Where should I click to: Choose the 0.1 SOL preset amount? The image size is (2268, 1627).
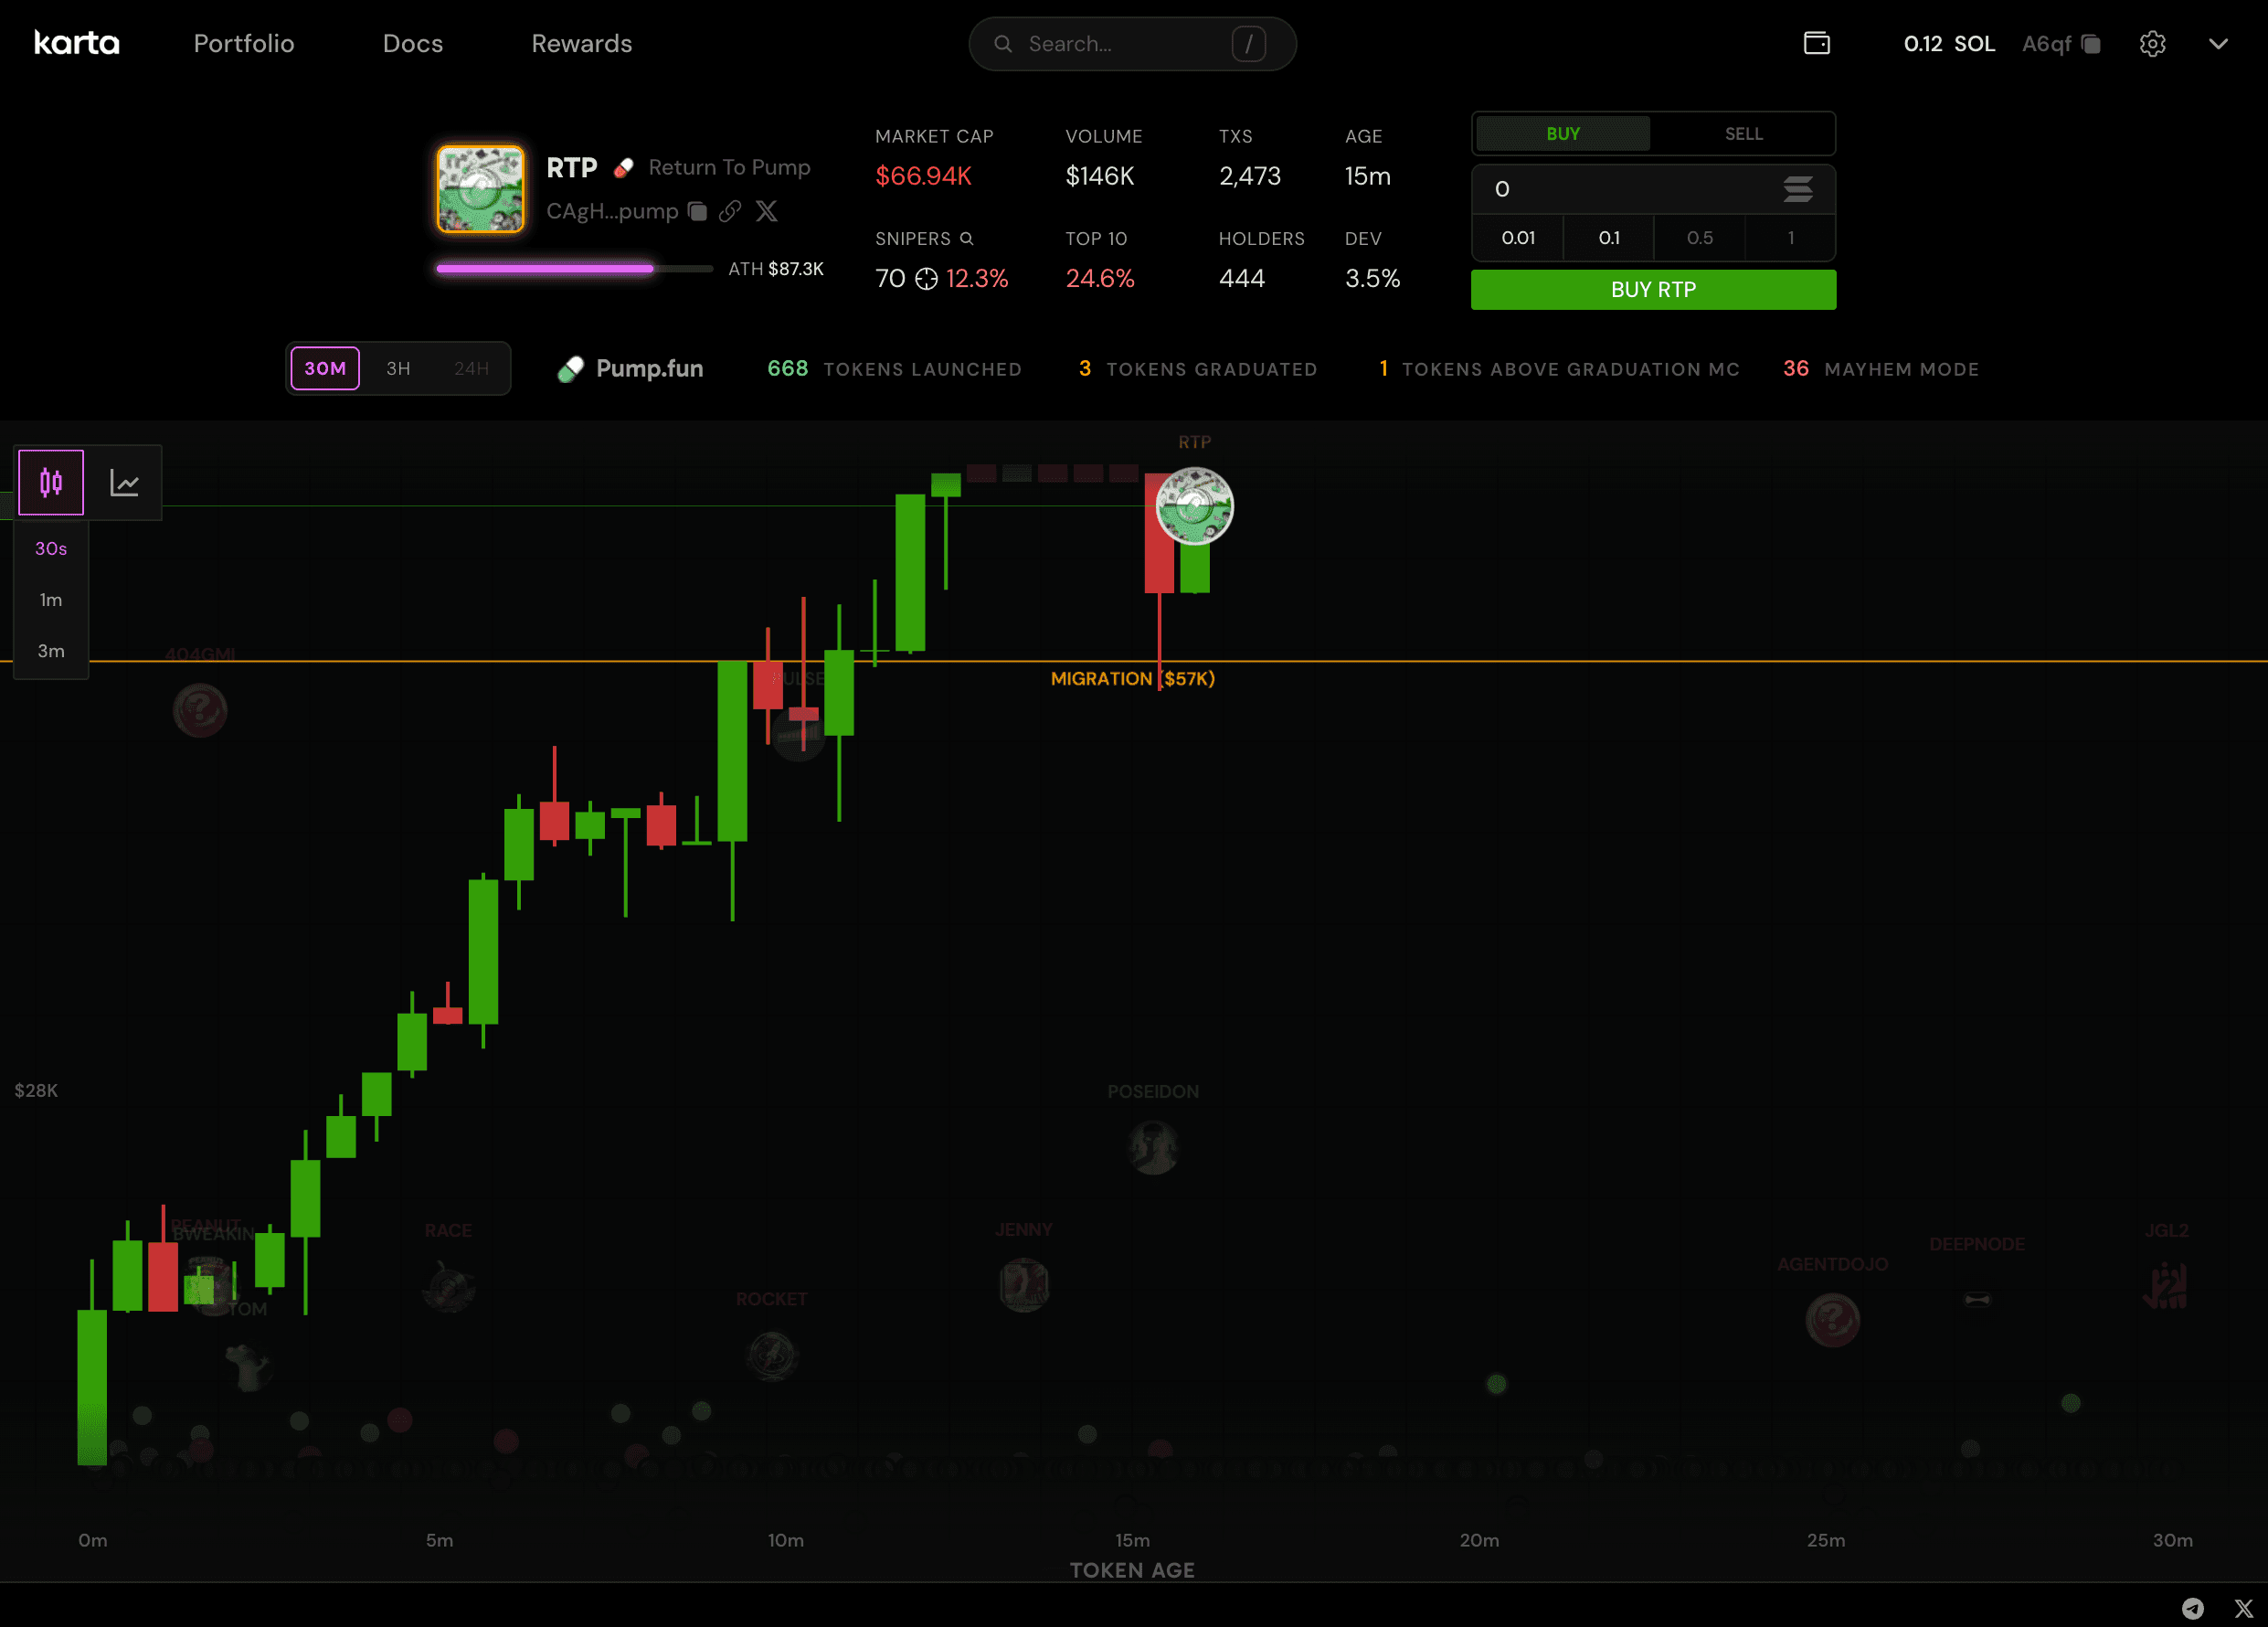click(1608, 238)
